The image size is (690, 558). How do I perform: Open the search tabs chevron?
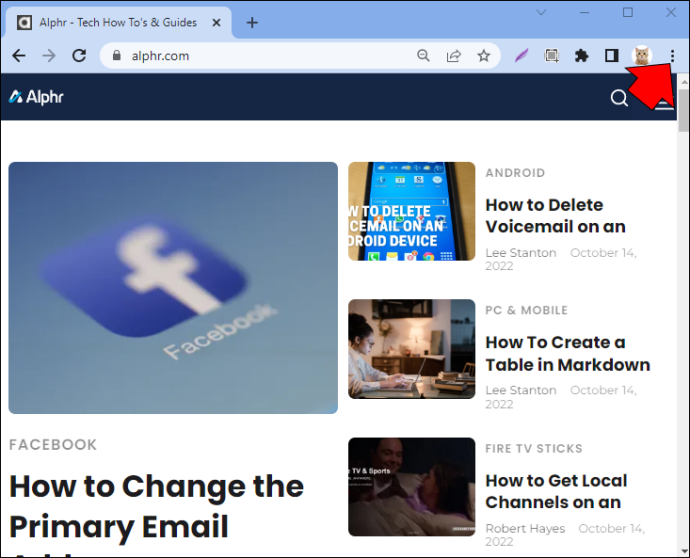click(541, 12)
